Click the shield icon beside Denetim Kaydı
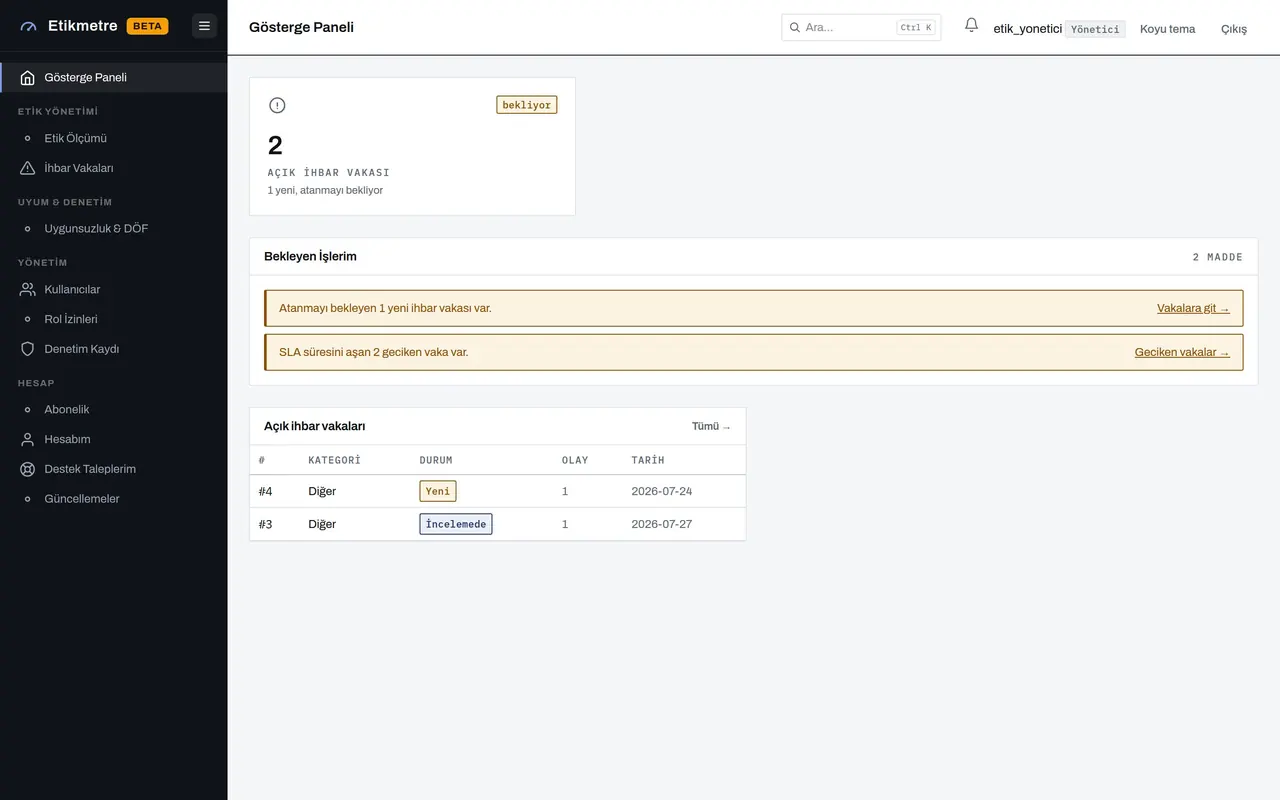This screenshot has width=1280, height=800. click(28, 349)
